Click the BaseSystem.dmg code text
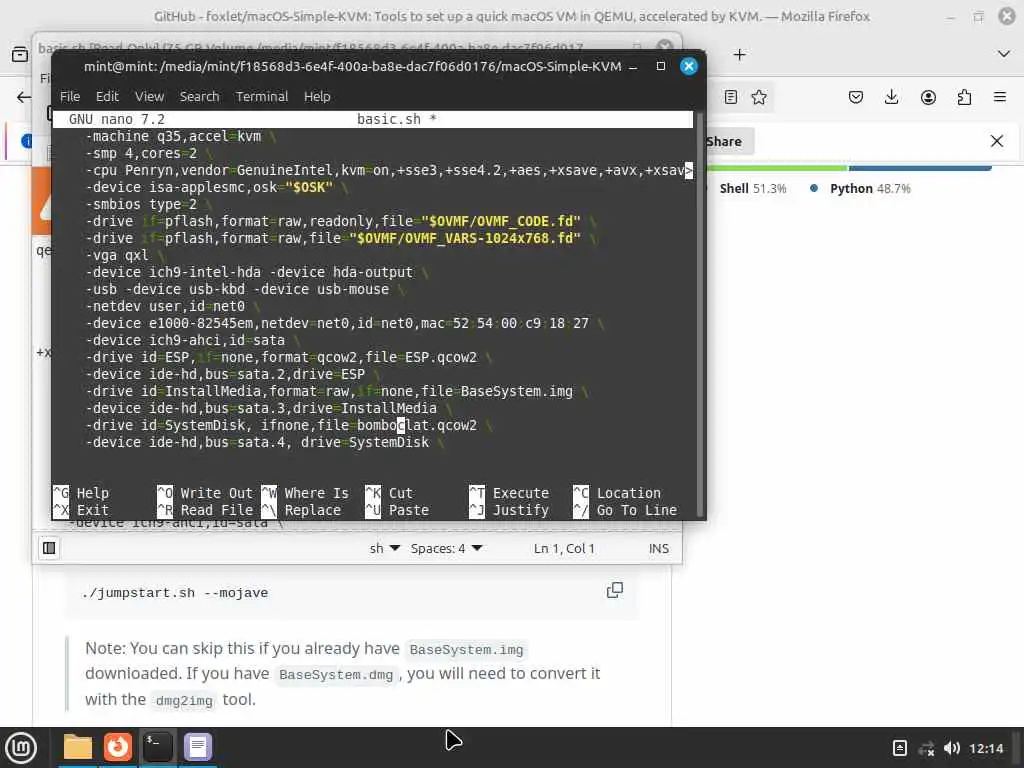 tap(336, 675)
